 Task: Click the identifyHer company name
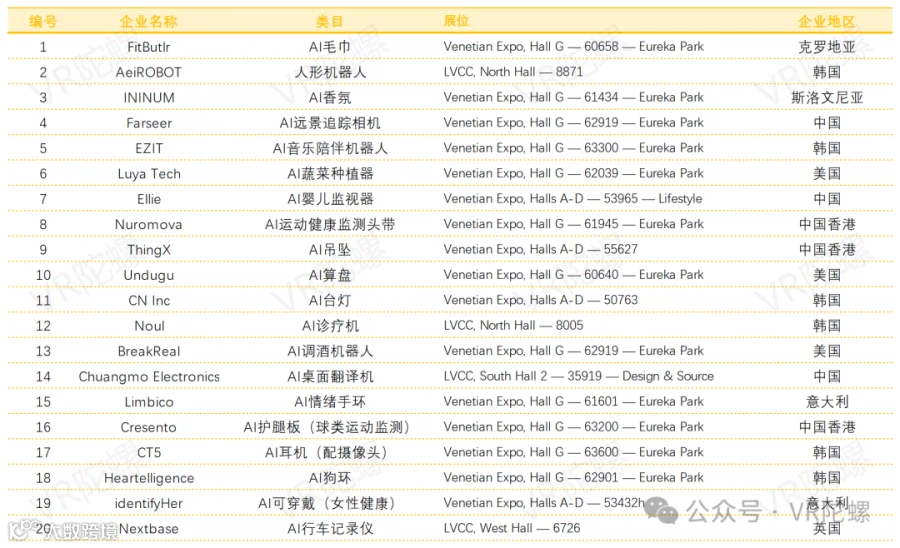(149, 503)
